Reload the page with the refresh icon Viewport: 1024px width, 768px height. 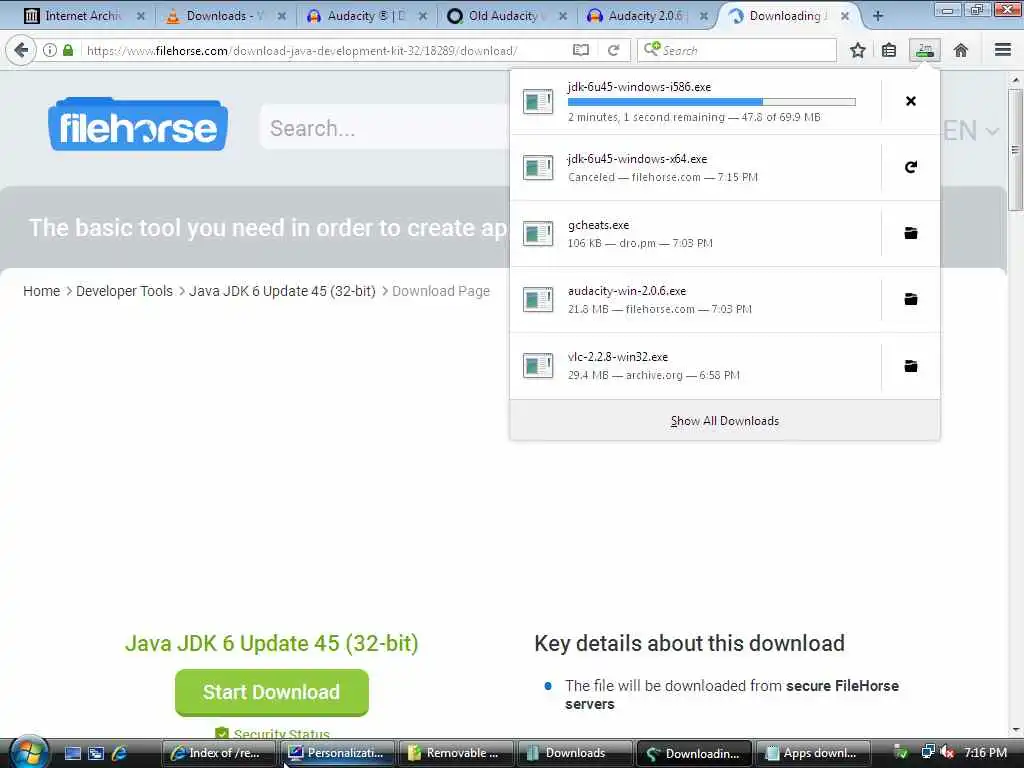[x=613, y=50]
